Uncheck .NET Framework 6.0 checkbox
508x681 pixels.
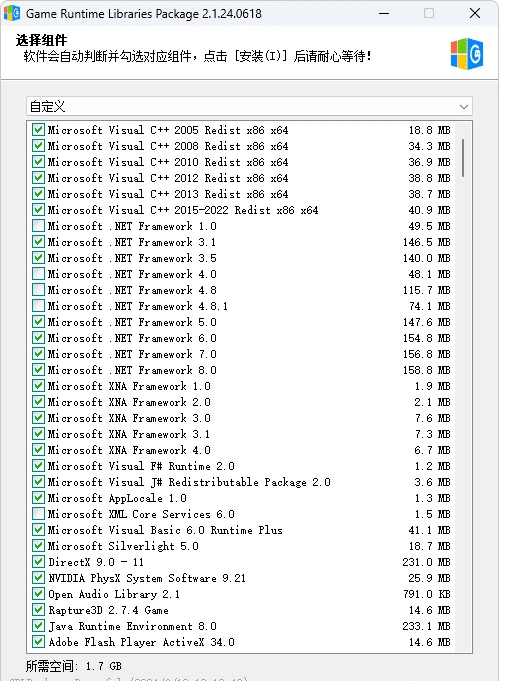[38, 338]
